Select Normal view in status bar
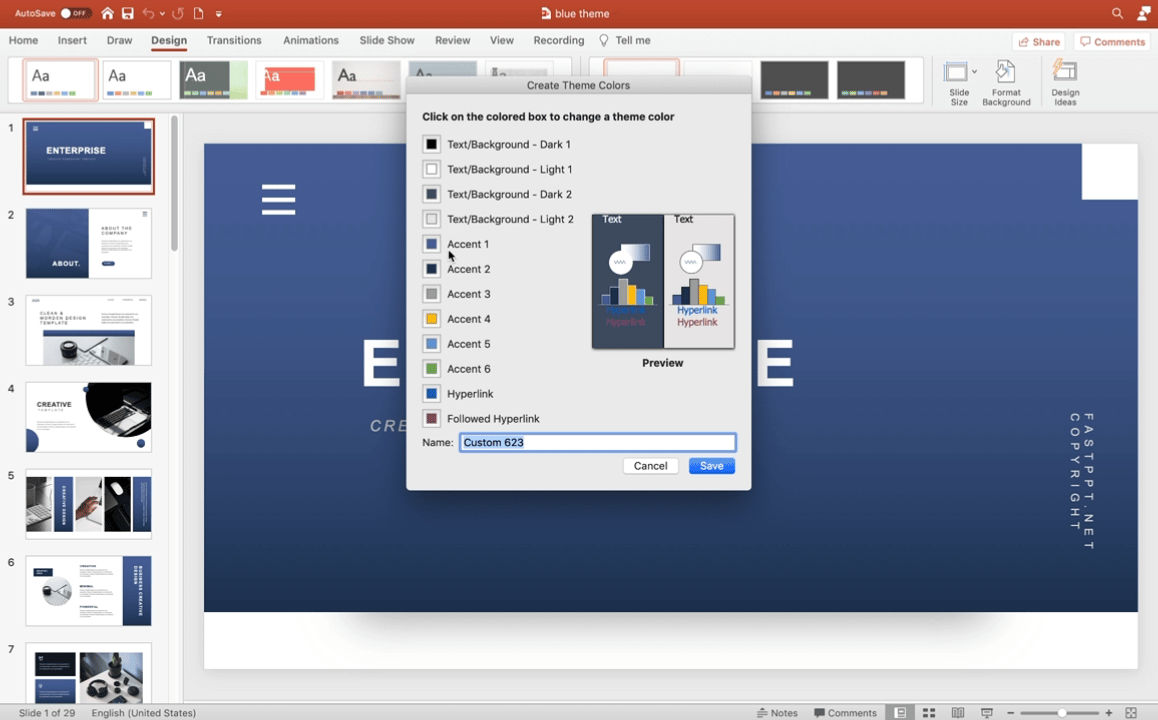 click(x=901, y=713)
